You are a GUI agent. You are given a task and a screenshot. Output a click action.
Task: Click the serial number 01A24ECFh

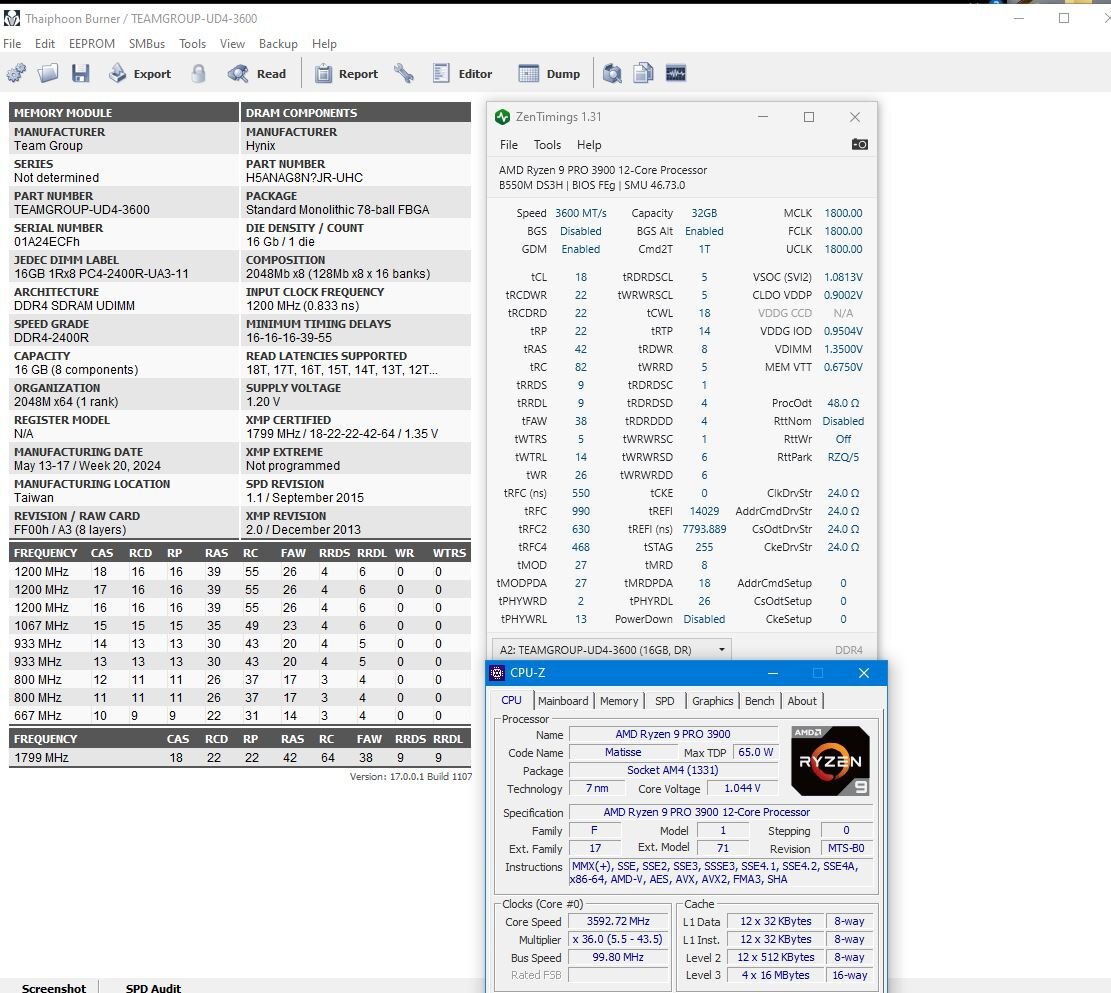(x=47, y=242)
